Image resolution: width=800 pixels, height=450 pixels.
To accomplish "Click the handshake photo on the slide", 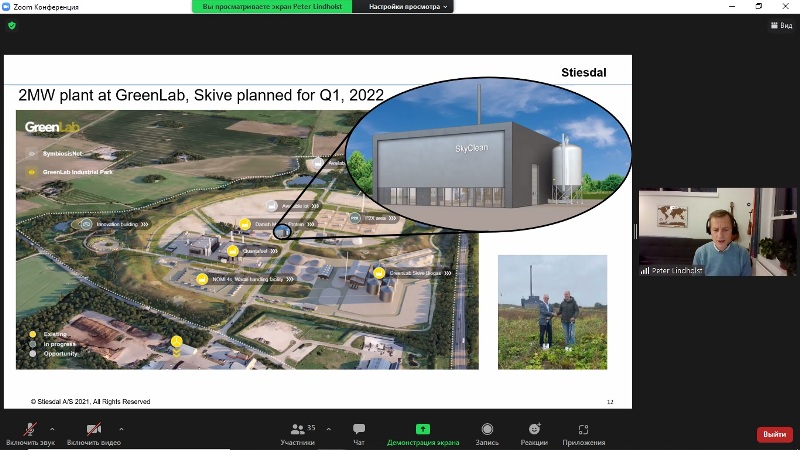I will click(x=553, y=312).
